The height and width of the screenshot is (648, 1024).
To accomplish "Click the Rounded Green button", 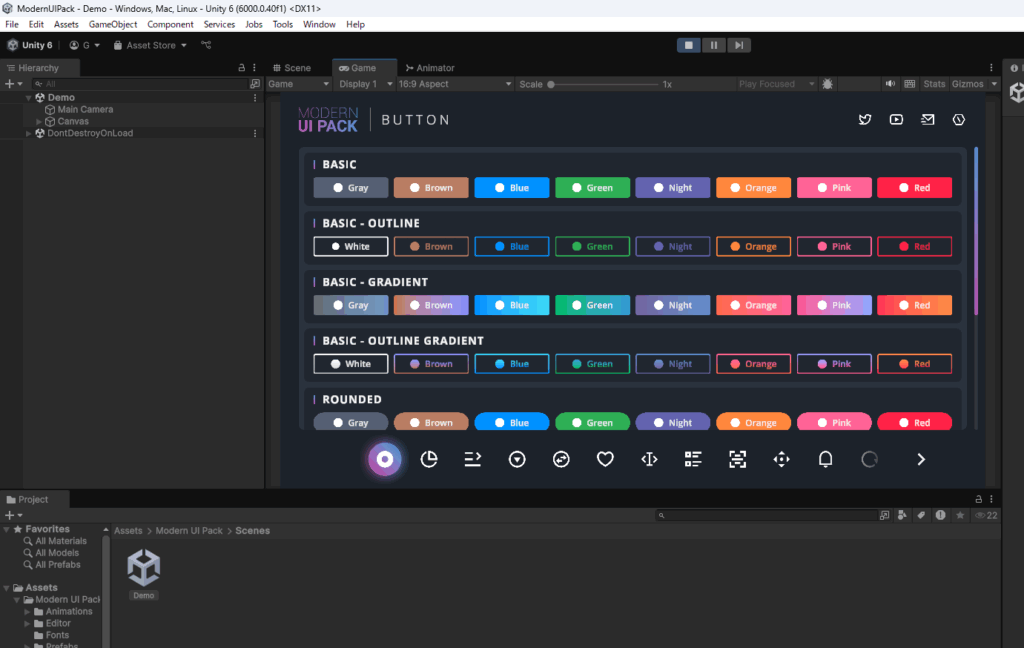I will [592, 422].
